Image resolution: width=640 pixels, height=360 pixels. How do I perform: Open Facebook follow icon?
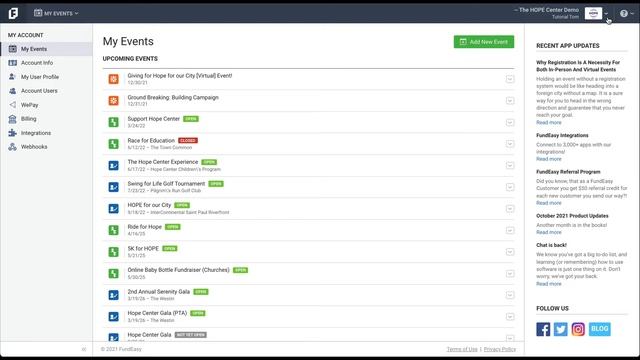(x=543, y=329)
